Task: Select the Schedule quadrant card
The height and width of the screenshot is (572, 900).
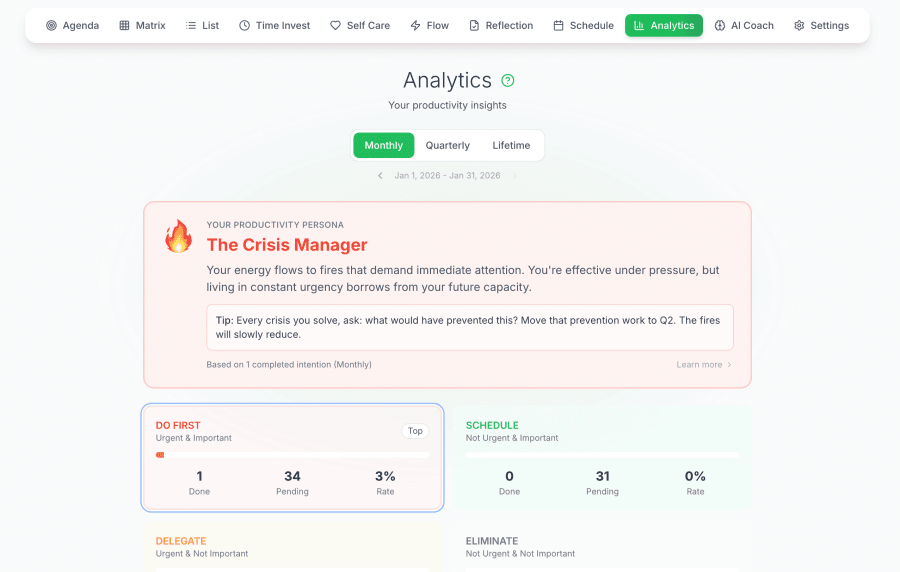Action: 602,457
